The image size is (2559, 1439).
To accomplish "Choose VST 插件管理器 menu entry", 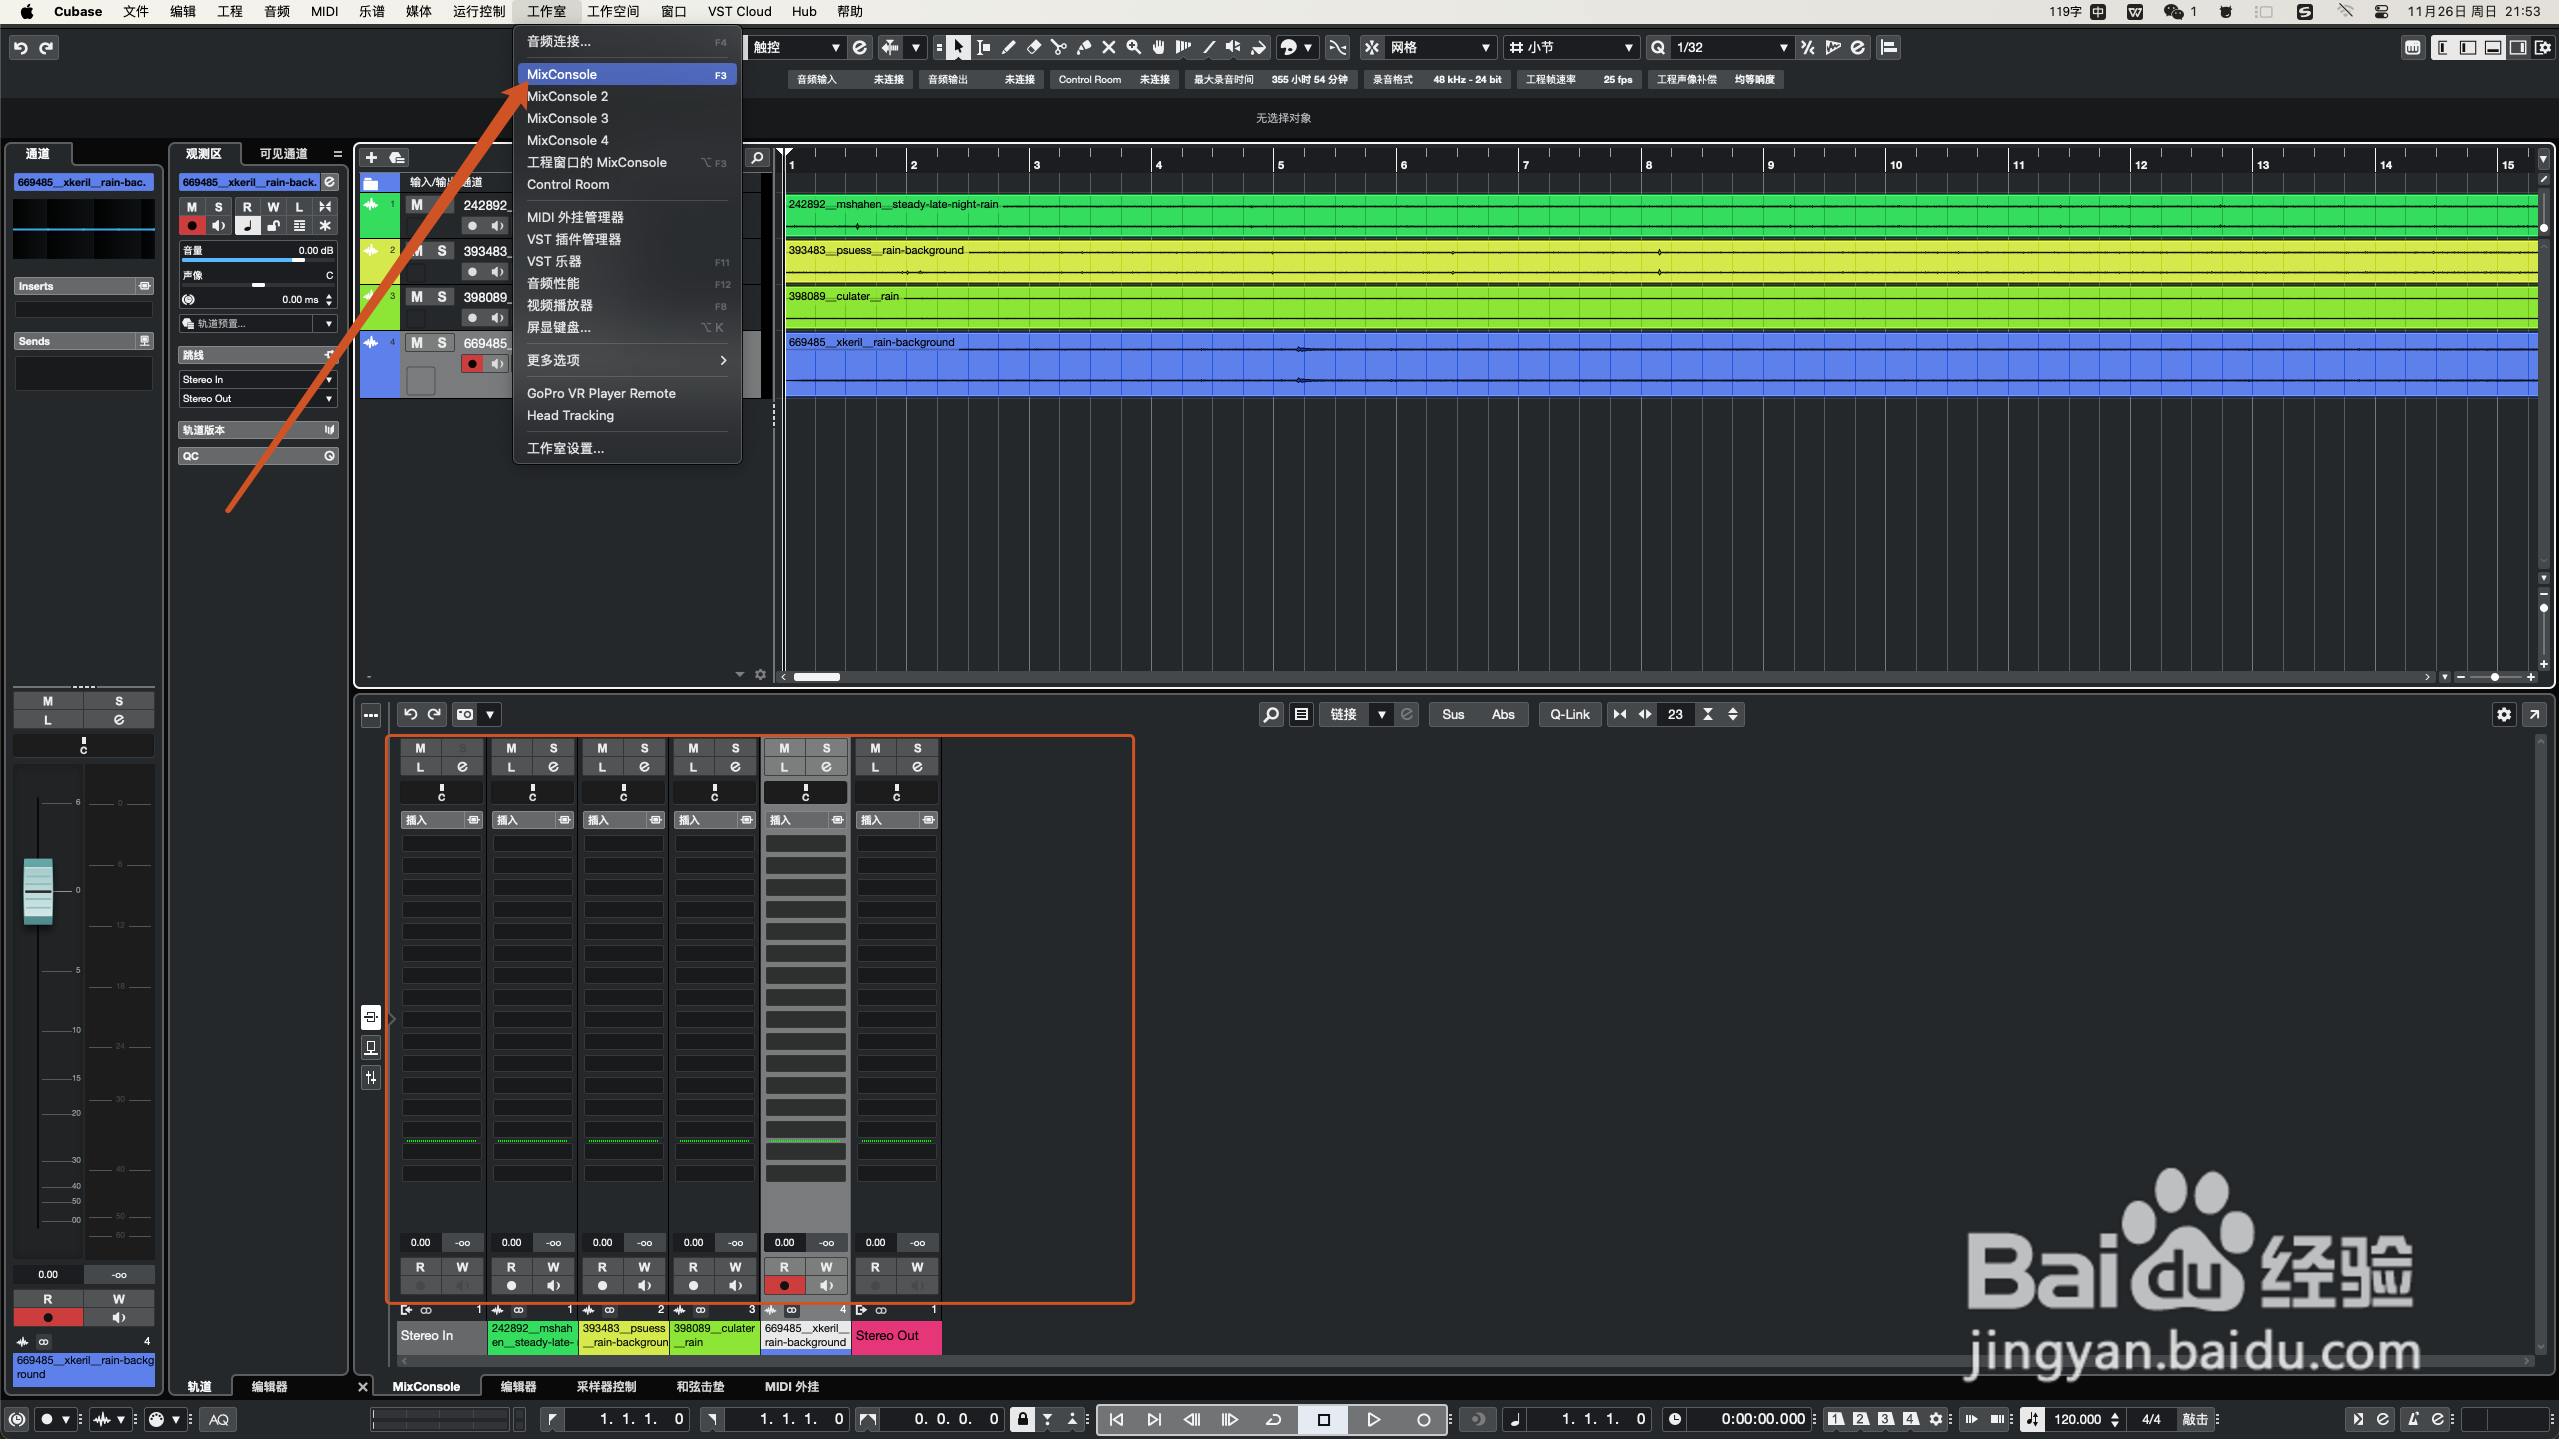I will [x=627, y=239].
